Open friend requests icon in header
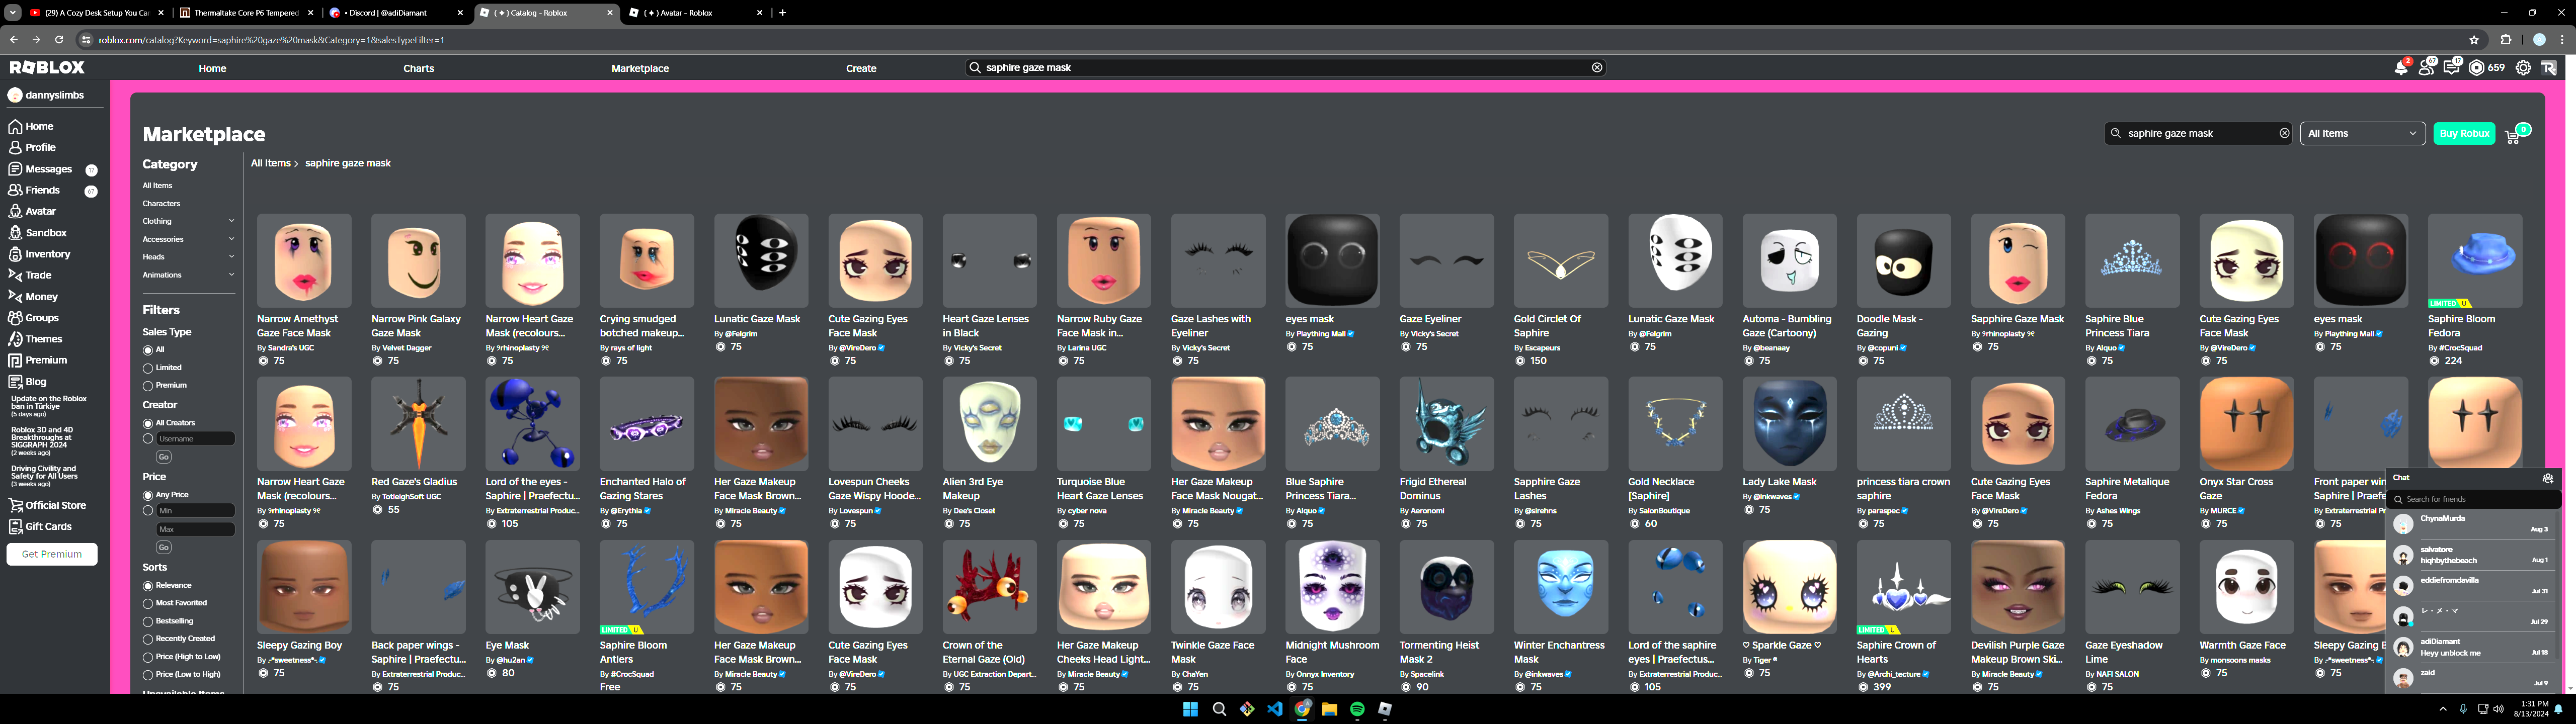 point(2426,68)
